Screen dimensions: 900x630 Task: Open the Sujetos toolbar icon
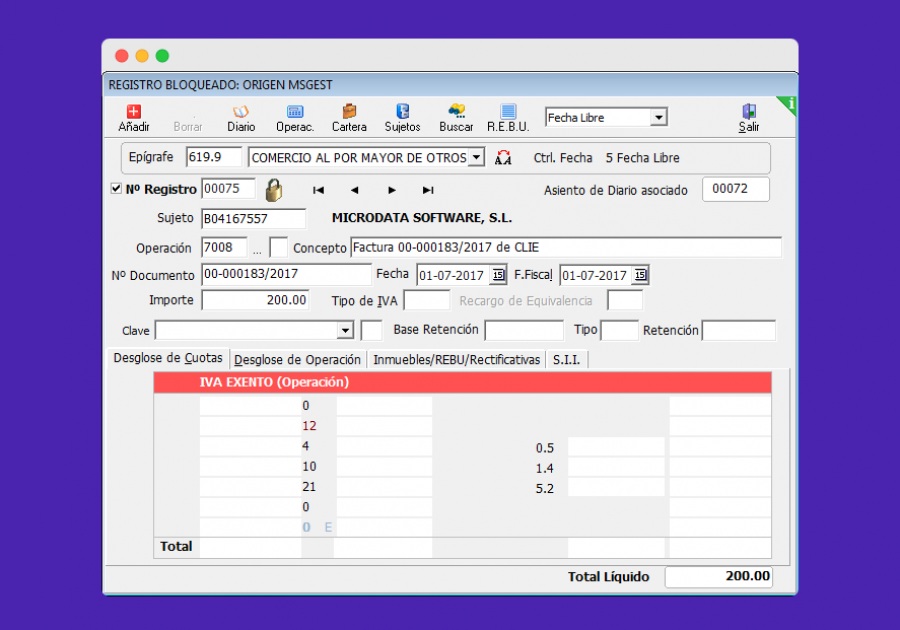click(x=402, y=118)
